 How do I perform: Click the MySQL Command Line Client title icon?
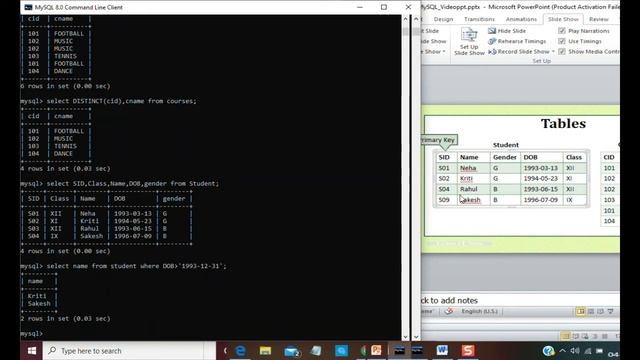tap(28, 7)
